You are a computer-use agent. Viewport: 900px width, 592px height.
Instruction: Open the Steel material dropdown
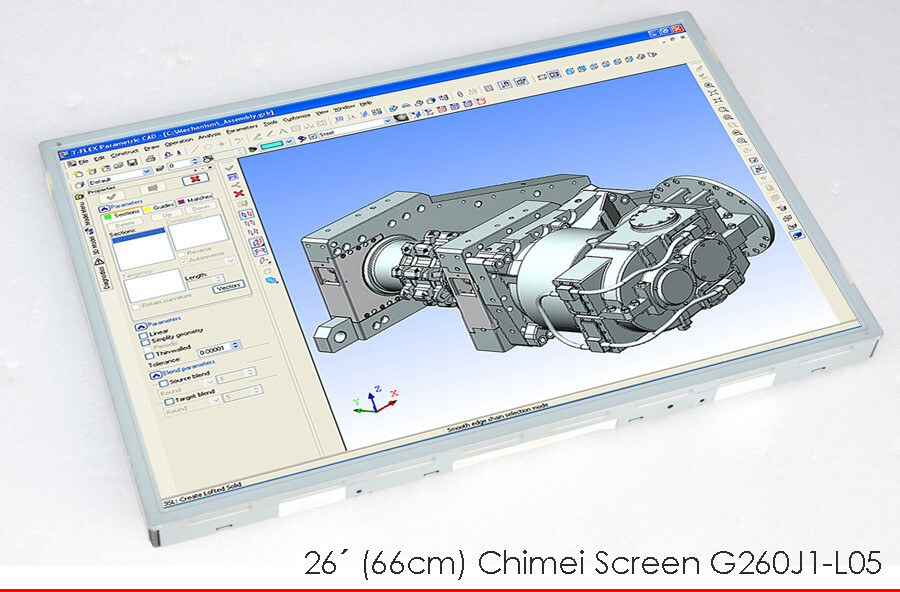[x=387, y=120]
